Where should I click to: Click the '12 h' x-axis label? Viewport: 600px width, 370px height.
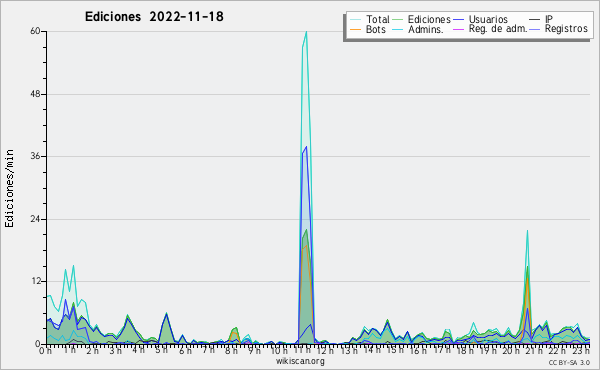point(325,350)
